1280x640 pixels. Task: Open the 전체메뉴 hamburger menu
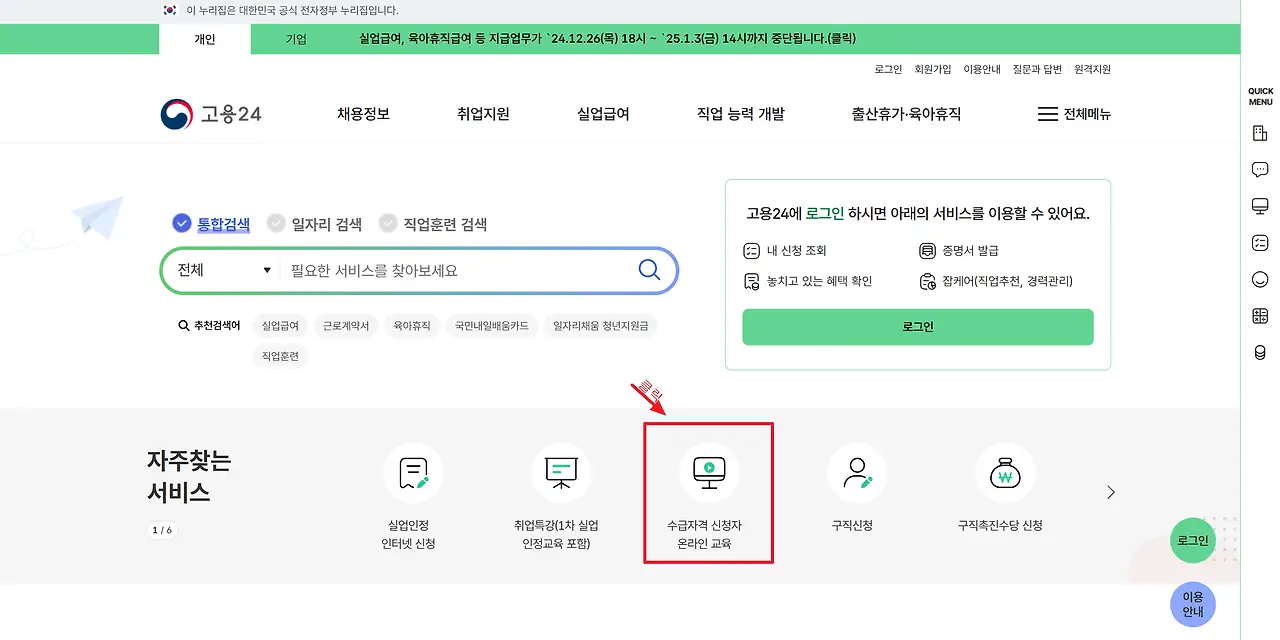tap(1074, 114)
